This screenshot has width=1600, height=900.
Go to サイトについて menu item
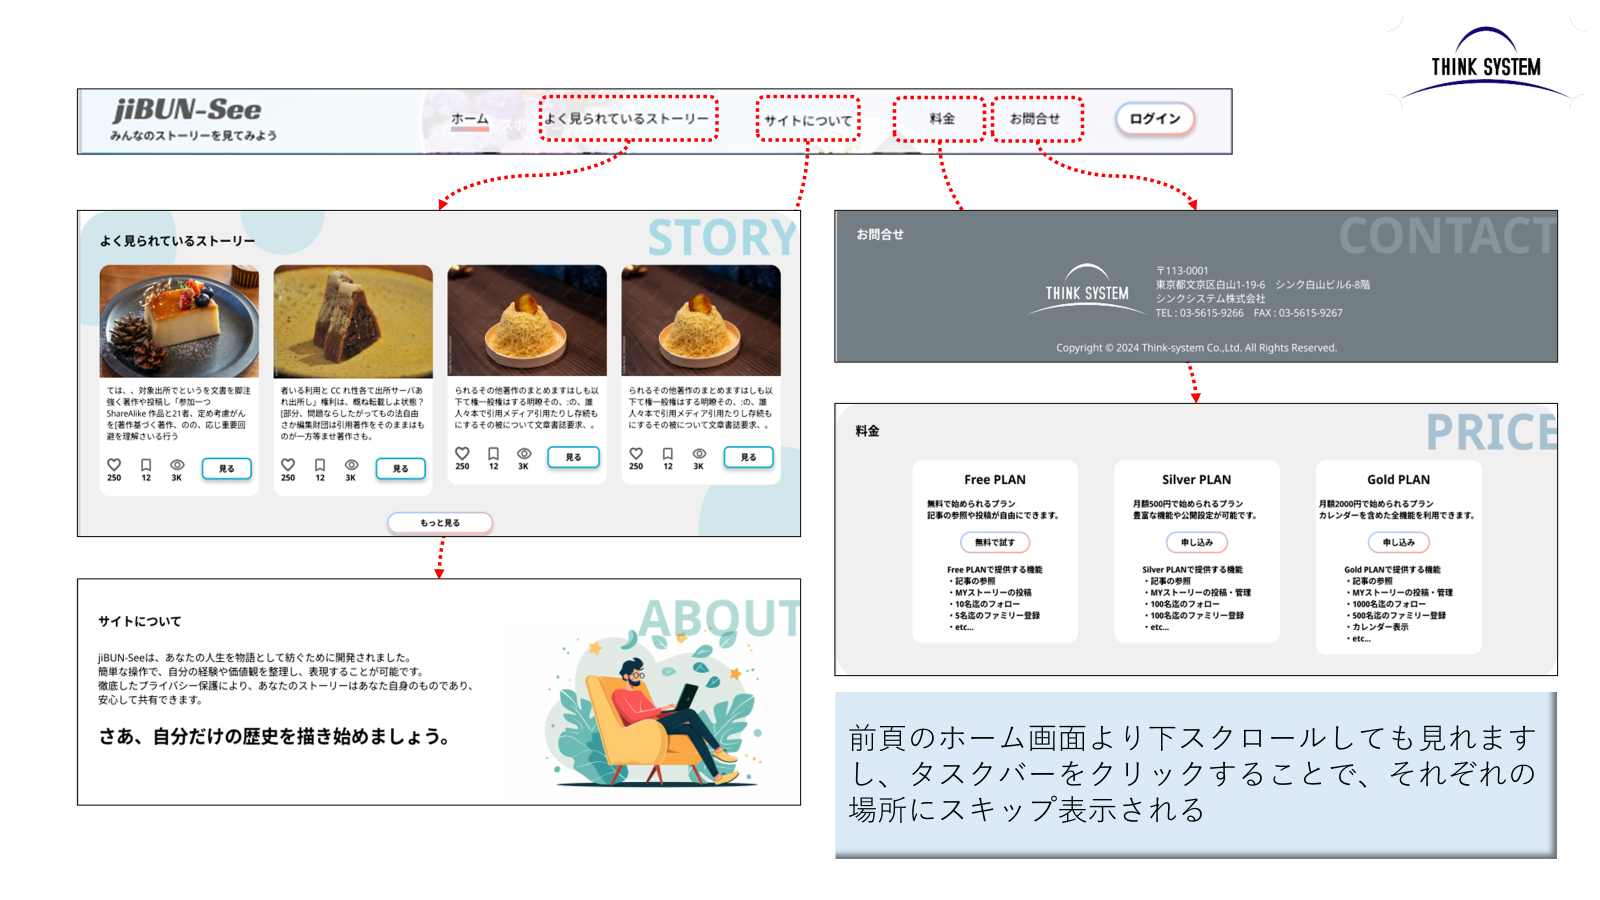coord(808,120)
